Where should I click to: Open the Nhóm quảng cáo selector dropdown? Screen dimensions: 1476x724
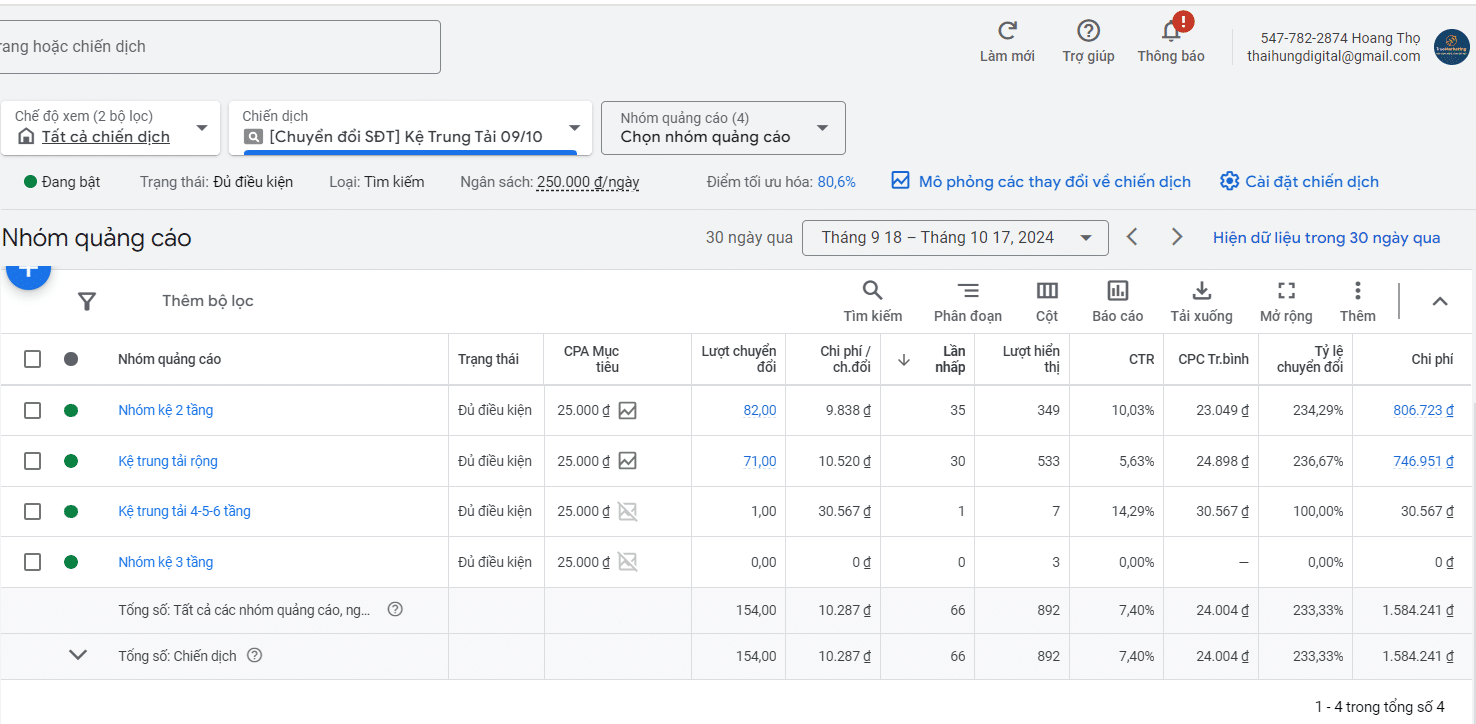click(723, 128)
